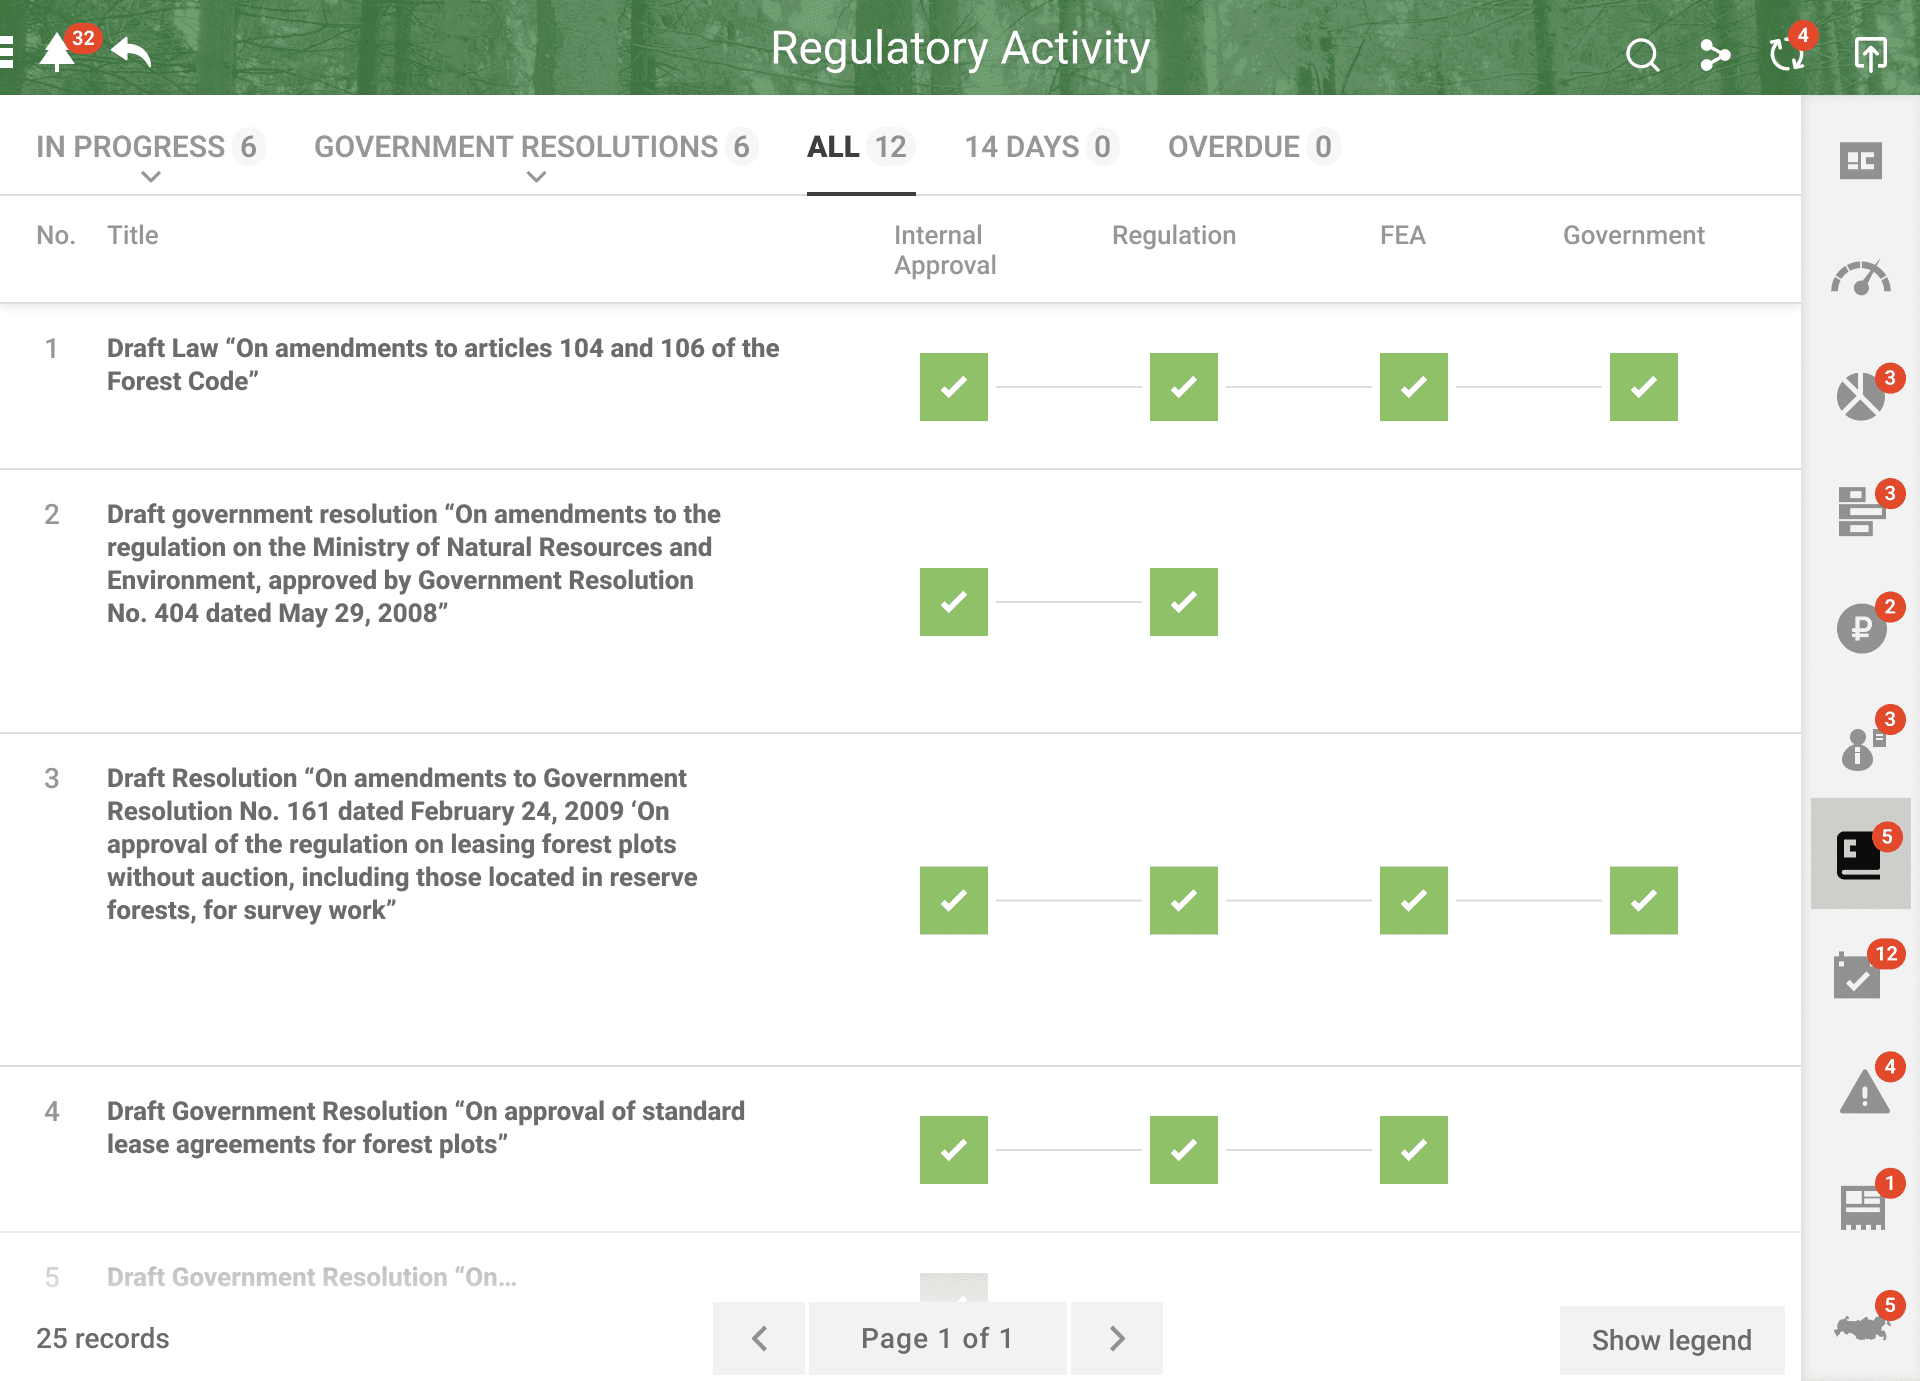
Task: Click Regulation checkmark for row 2
Action: click(x=1183, y=602)
